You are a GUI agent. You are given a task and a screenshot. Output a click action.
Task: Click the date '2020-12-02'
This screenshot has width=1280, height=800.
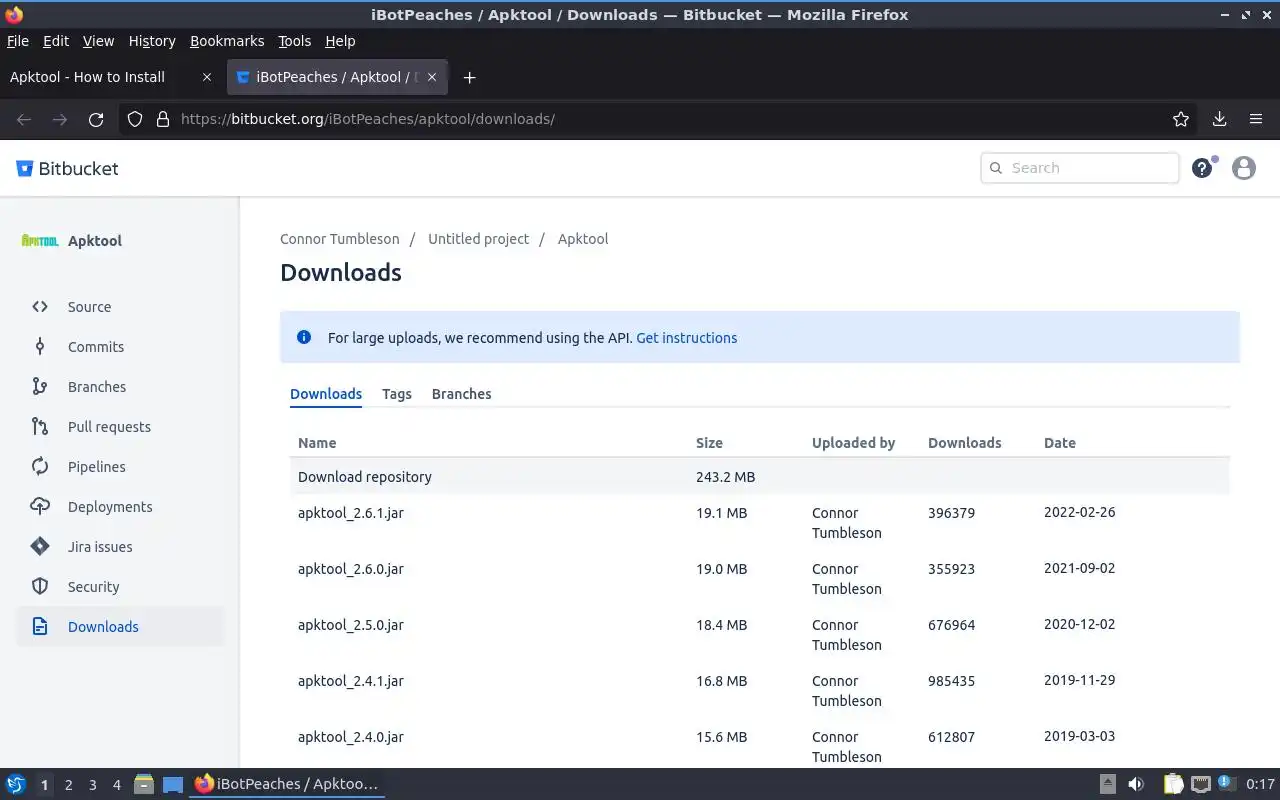tap(1080, 624)
